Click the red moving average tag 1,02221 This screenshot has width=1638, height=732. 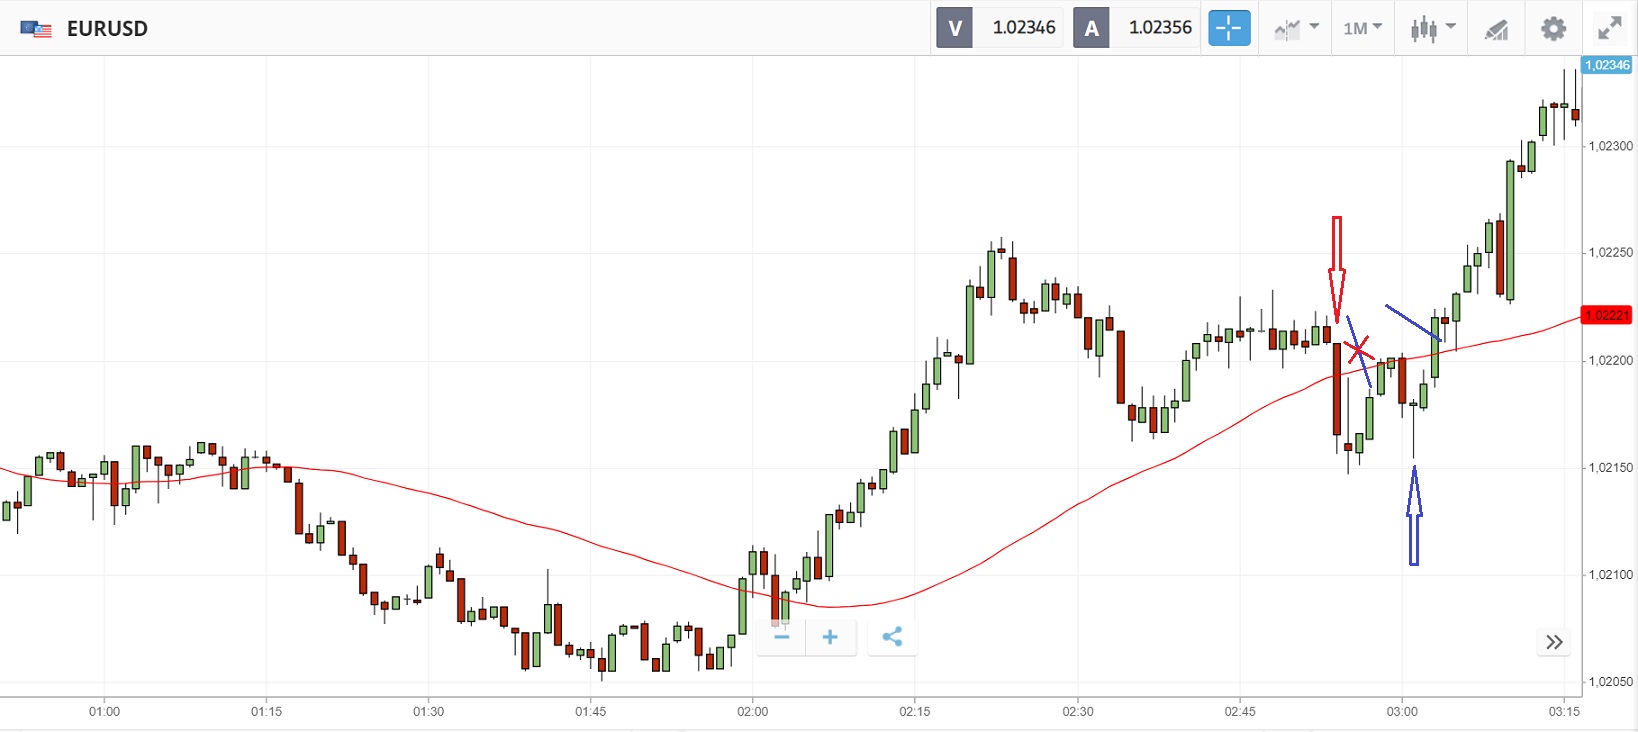coord(1607,315)
